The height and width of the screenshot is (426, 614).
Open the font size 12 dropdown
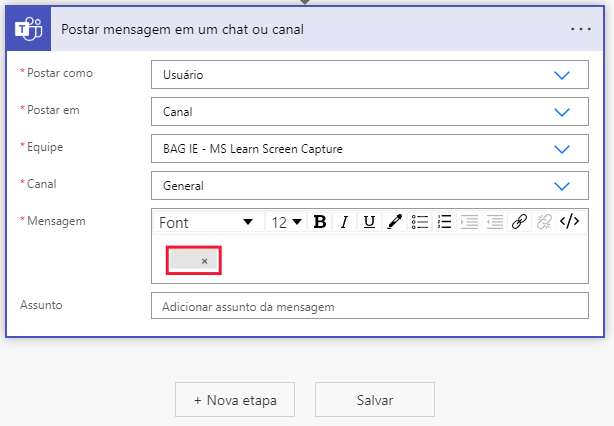click(286, 222)
